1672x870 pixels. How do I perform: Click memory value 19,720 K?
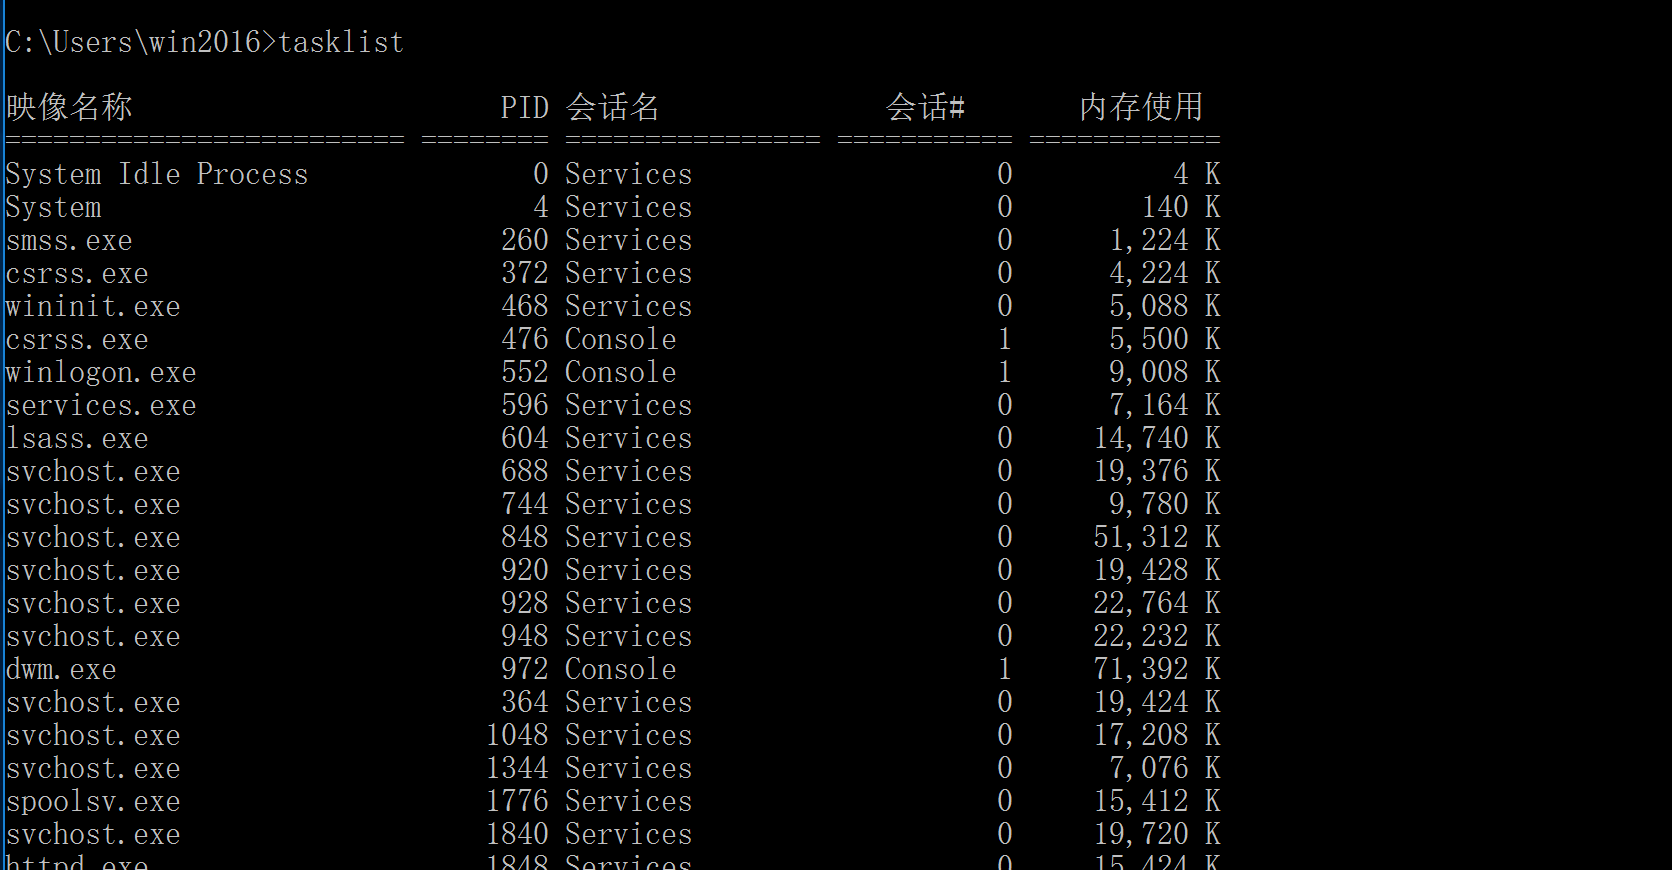1157,834
